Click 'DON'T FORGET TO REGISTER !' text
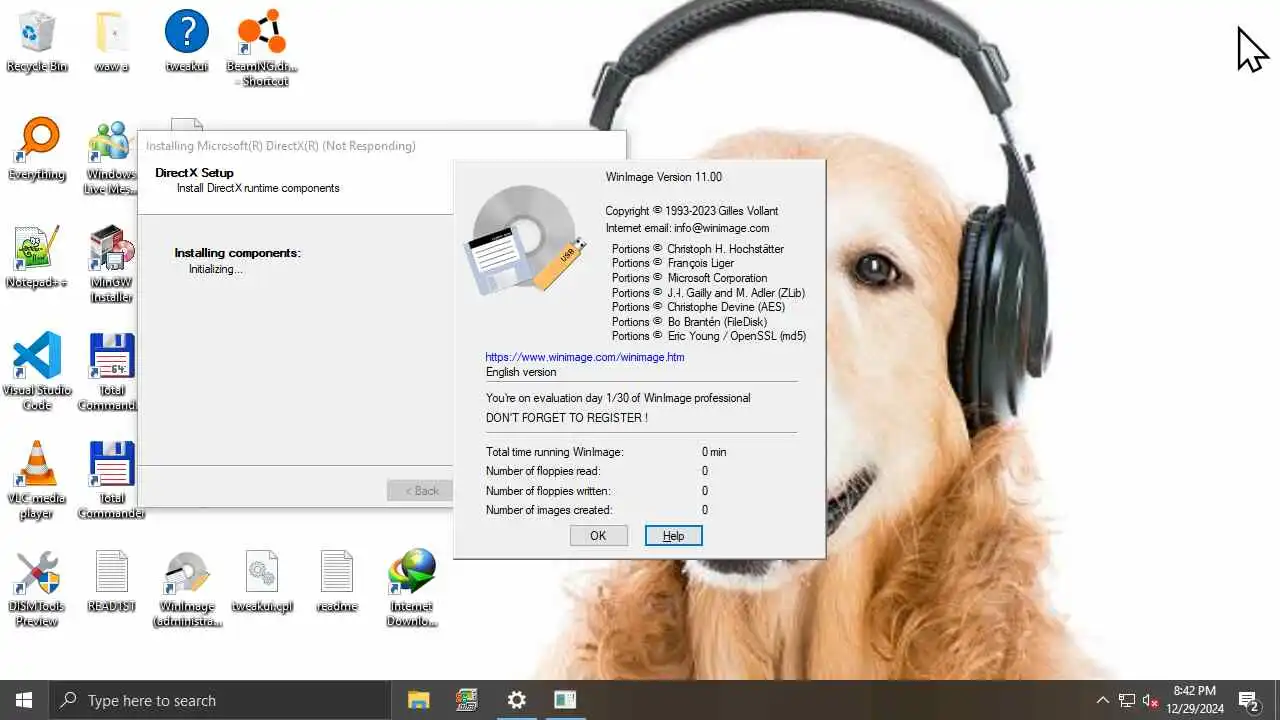This screenshot has width=1280, height=720. tap(566, 418)
